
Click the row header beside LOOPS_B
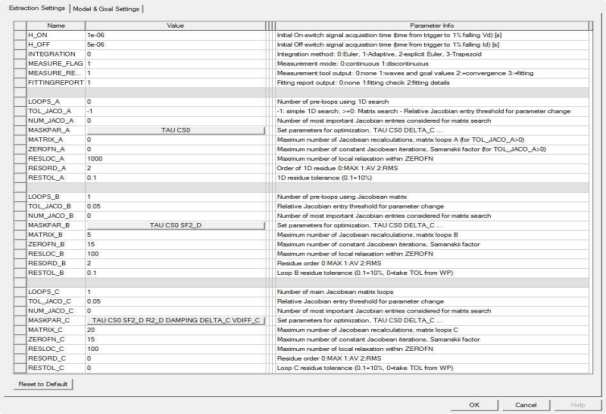coord(20,197)
